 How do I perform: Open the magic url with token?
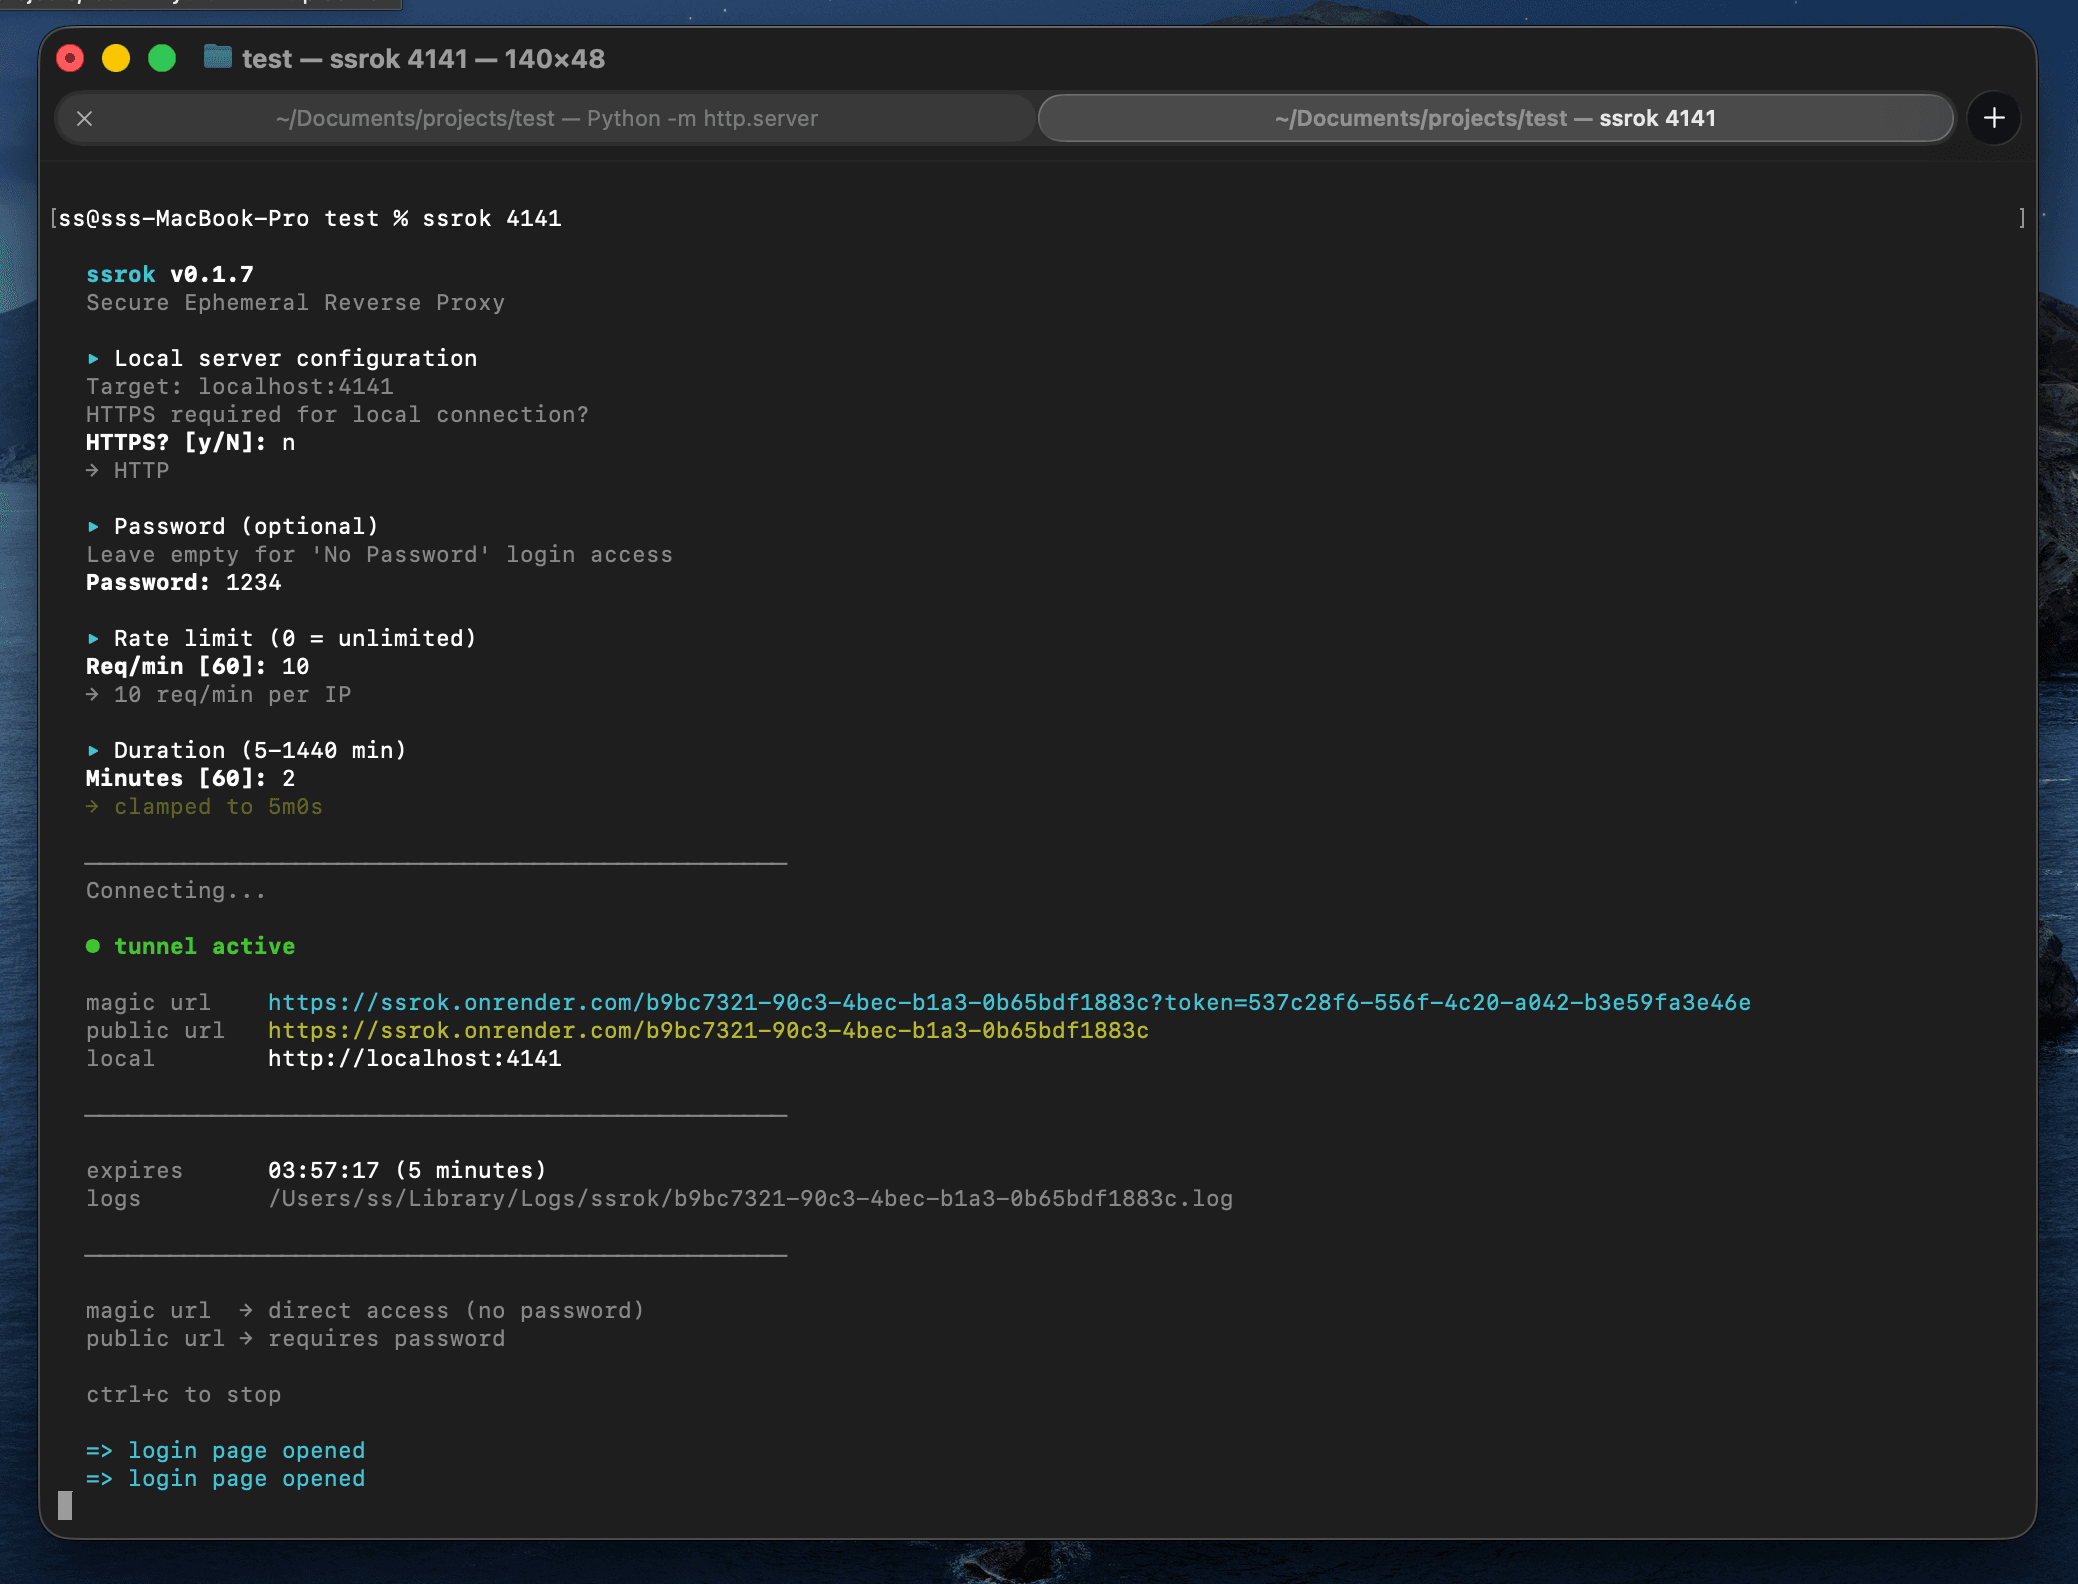click(1007, 1001)
